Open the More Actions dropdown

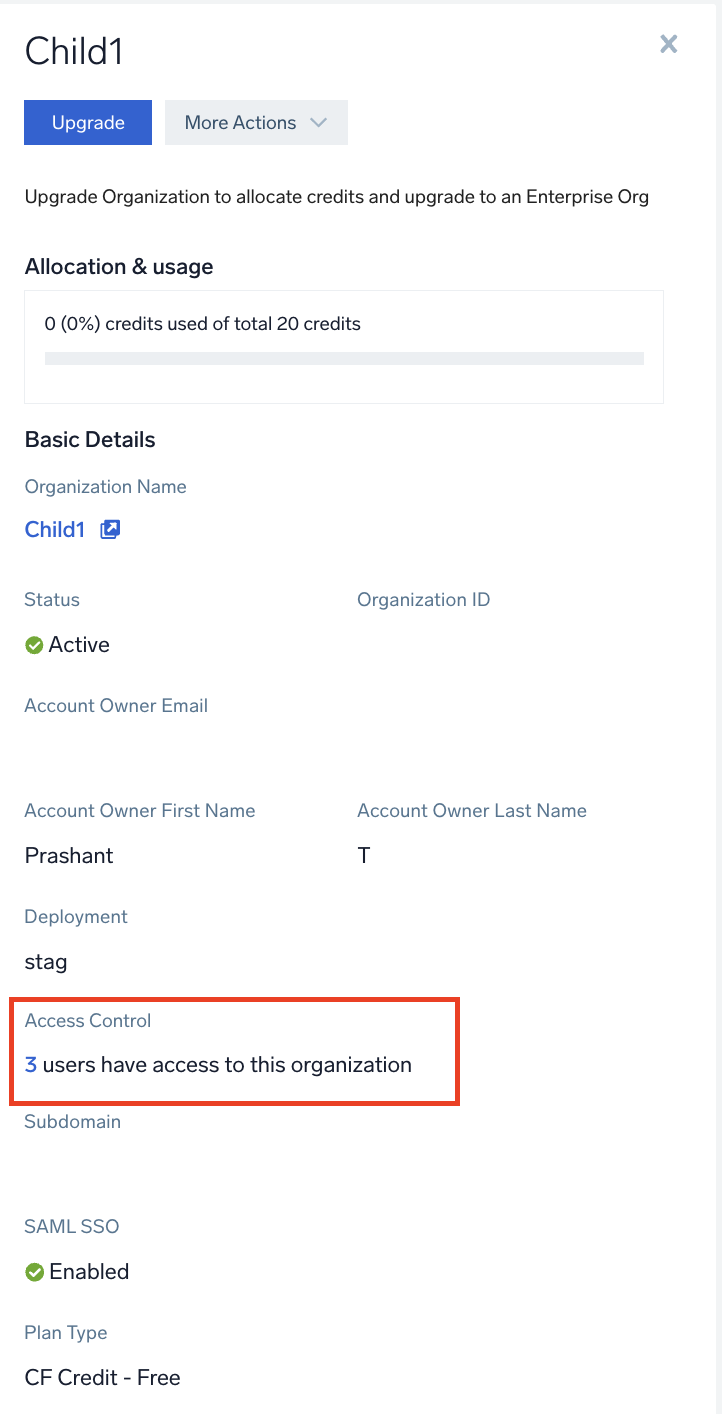pos(255,123)
